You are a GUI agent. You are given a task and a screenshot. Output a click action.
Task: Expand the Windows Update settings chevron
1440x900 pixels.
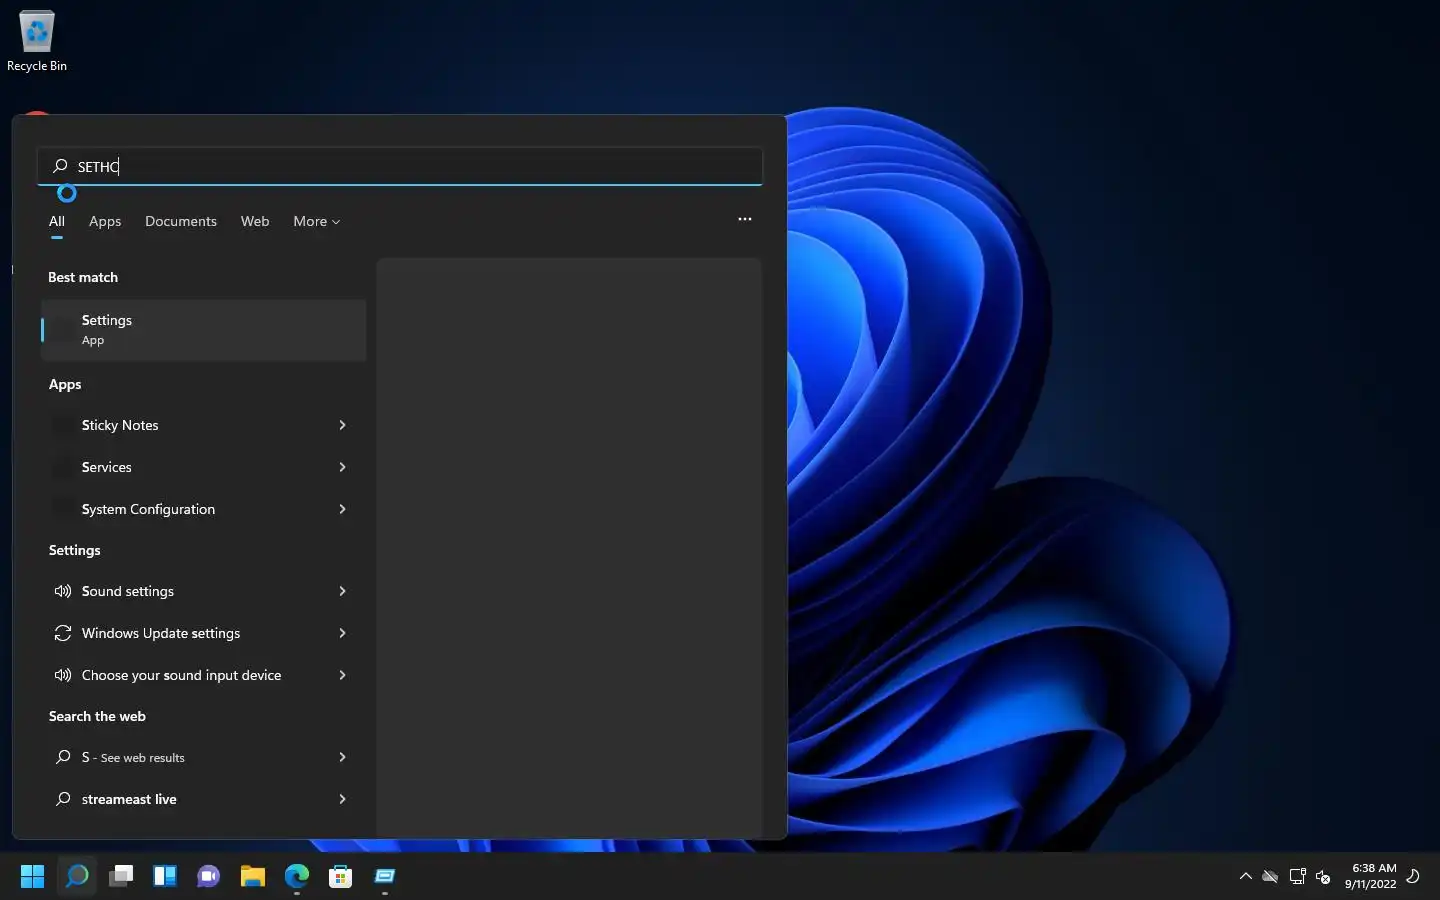point(342,633)
